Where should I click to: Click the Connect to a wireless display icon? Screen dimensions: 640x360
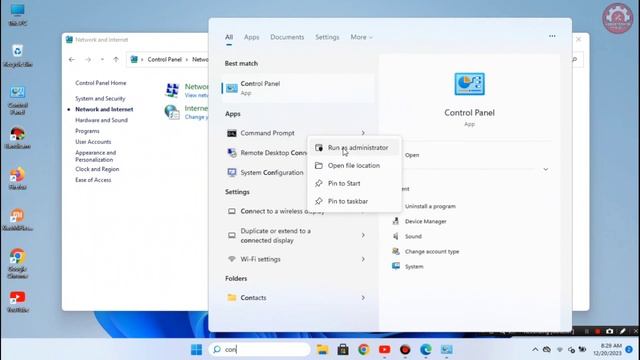coord(231,211)
